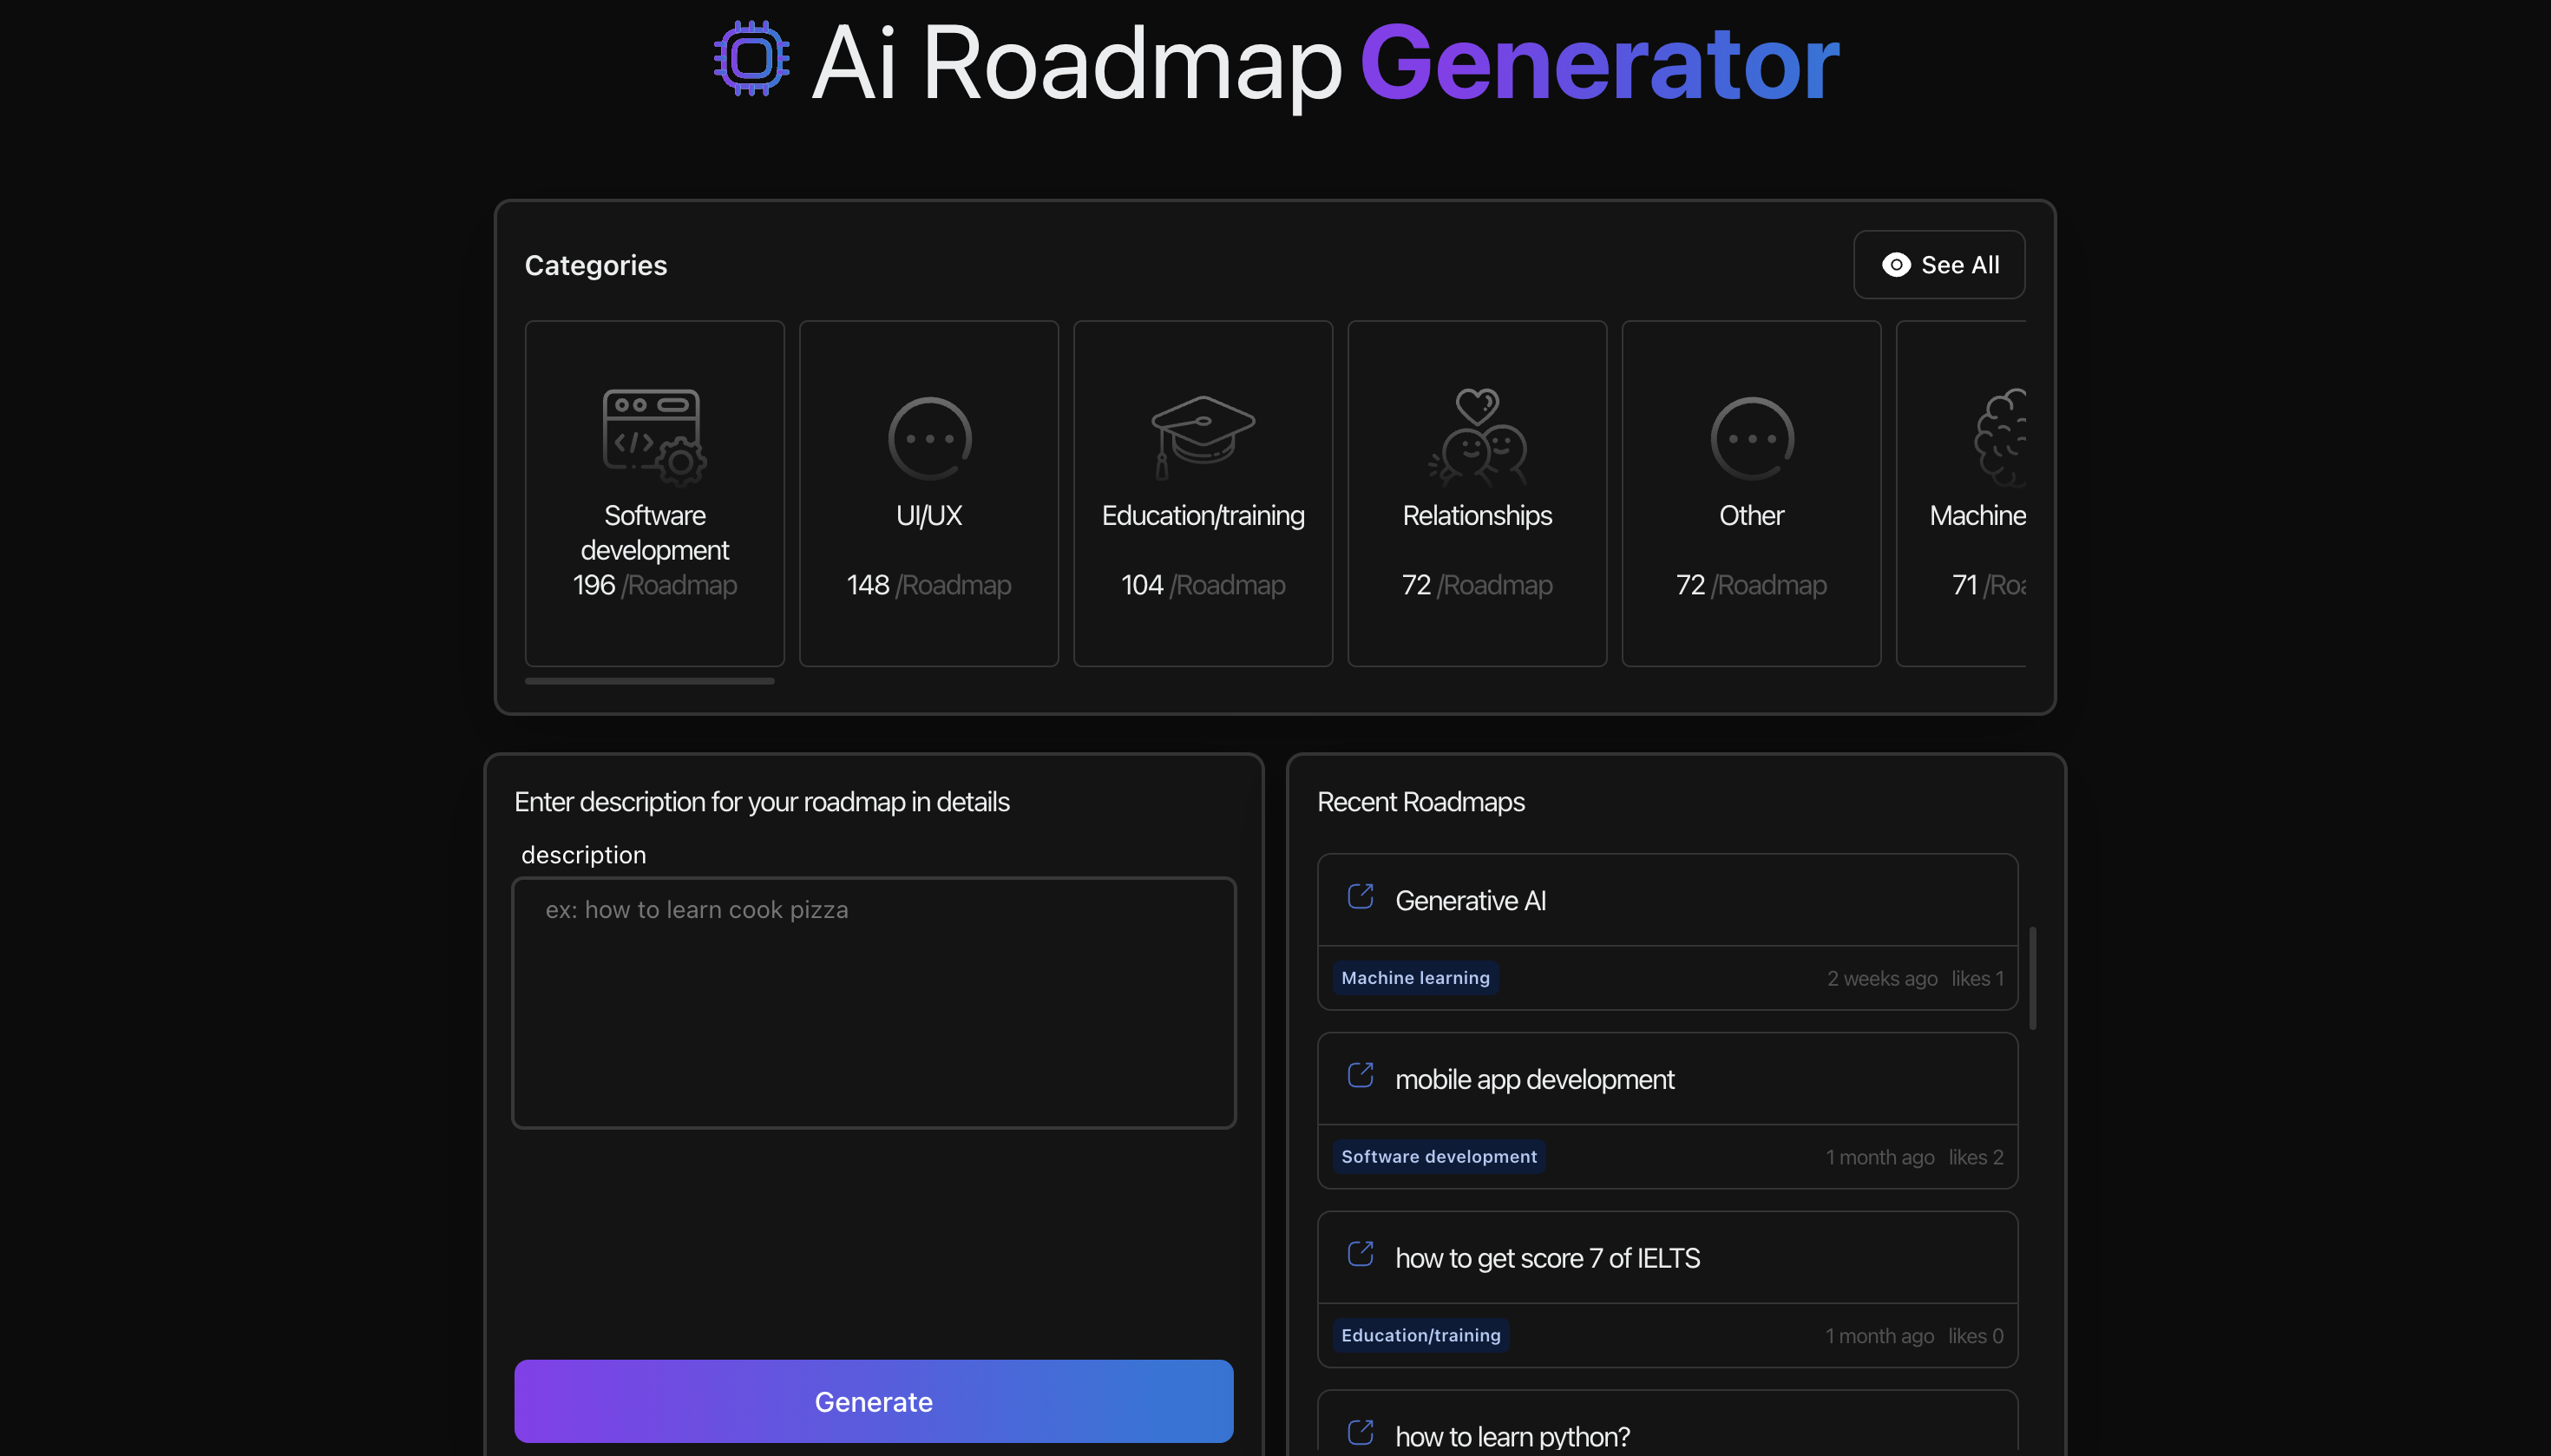The width and height of the screenshot is (2551, 1456).
Task: Click the Education/training tag badge
Action: [x=1420, y=1336]
